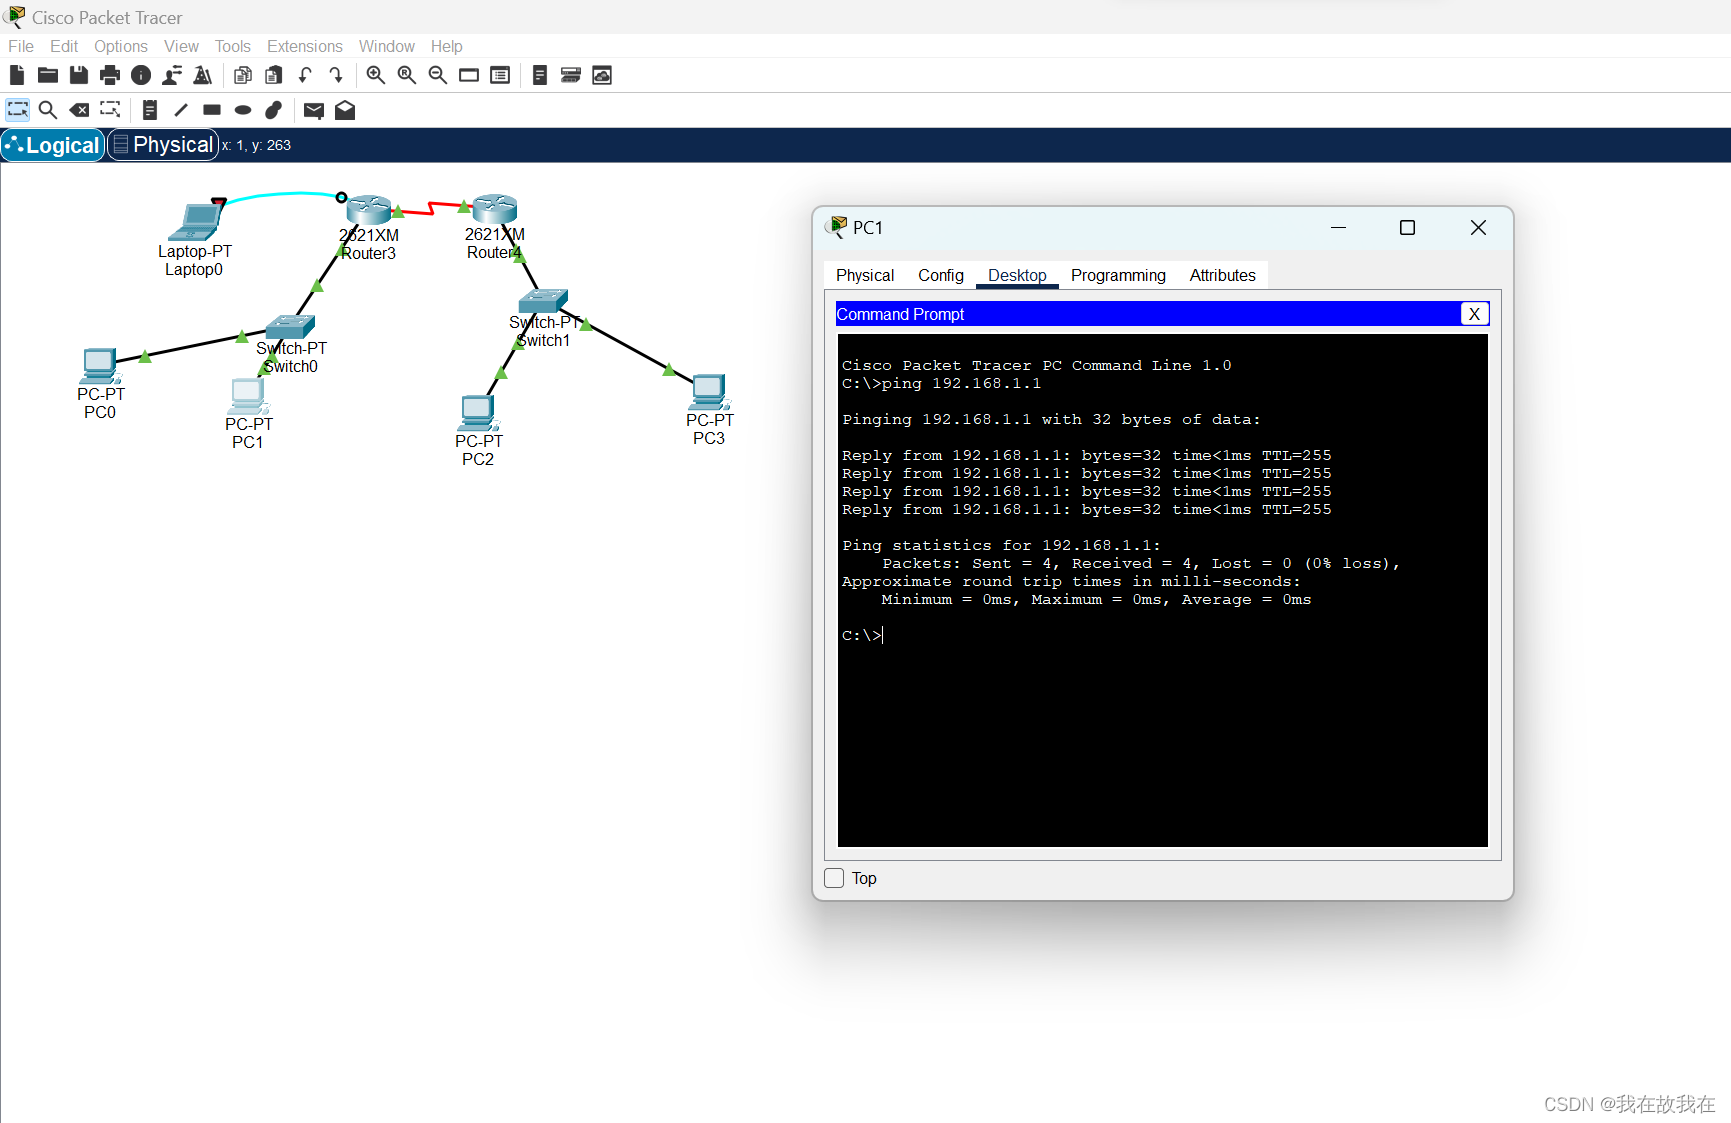Open the Extensions menu
1731x1123 pixels.
click(305, 46)
